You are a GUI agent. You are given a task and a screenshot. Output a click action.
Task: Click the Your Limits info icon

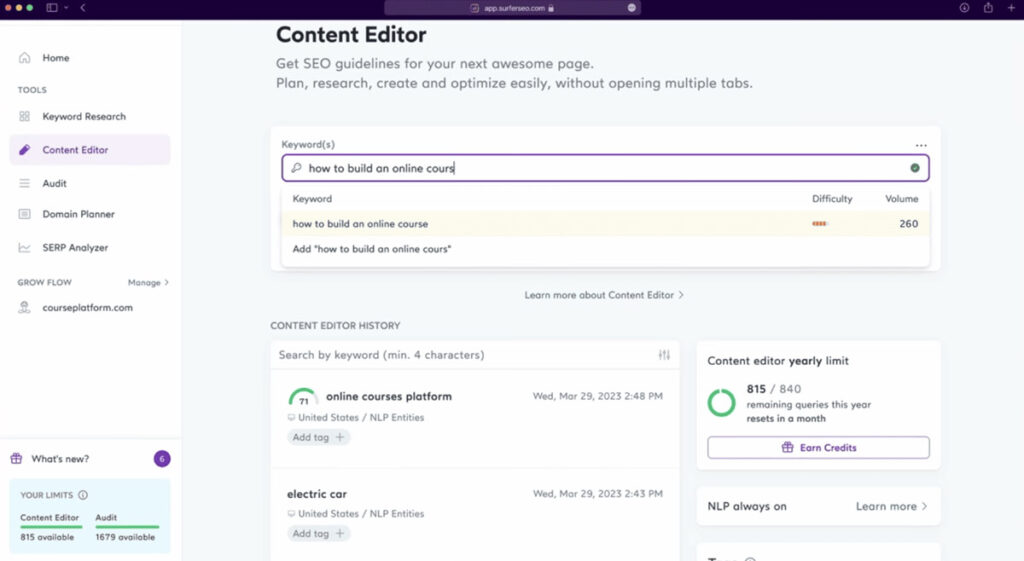[x=83, y=495]
